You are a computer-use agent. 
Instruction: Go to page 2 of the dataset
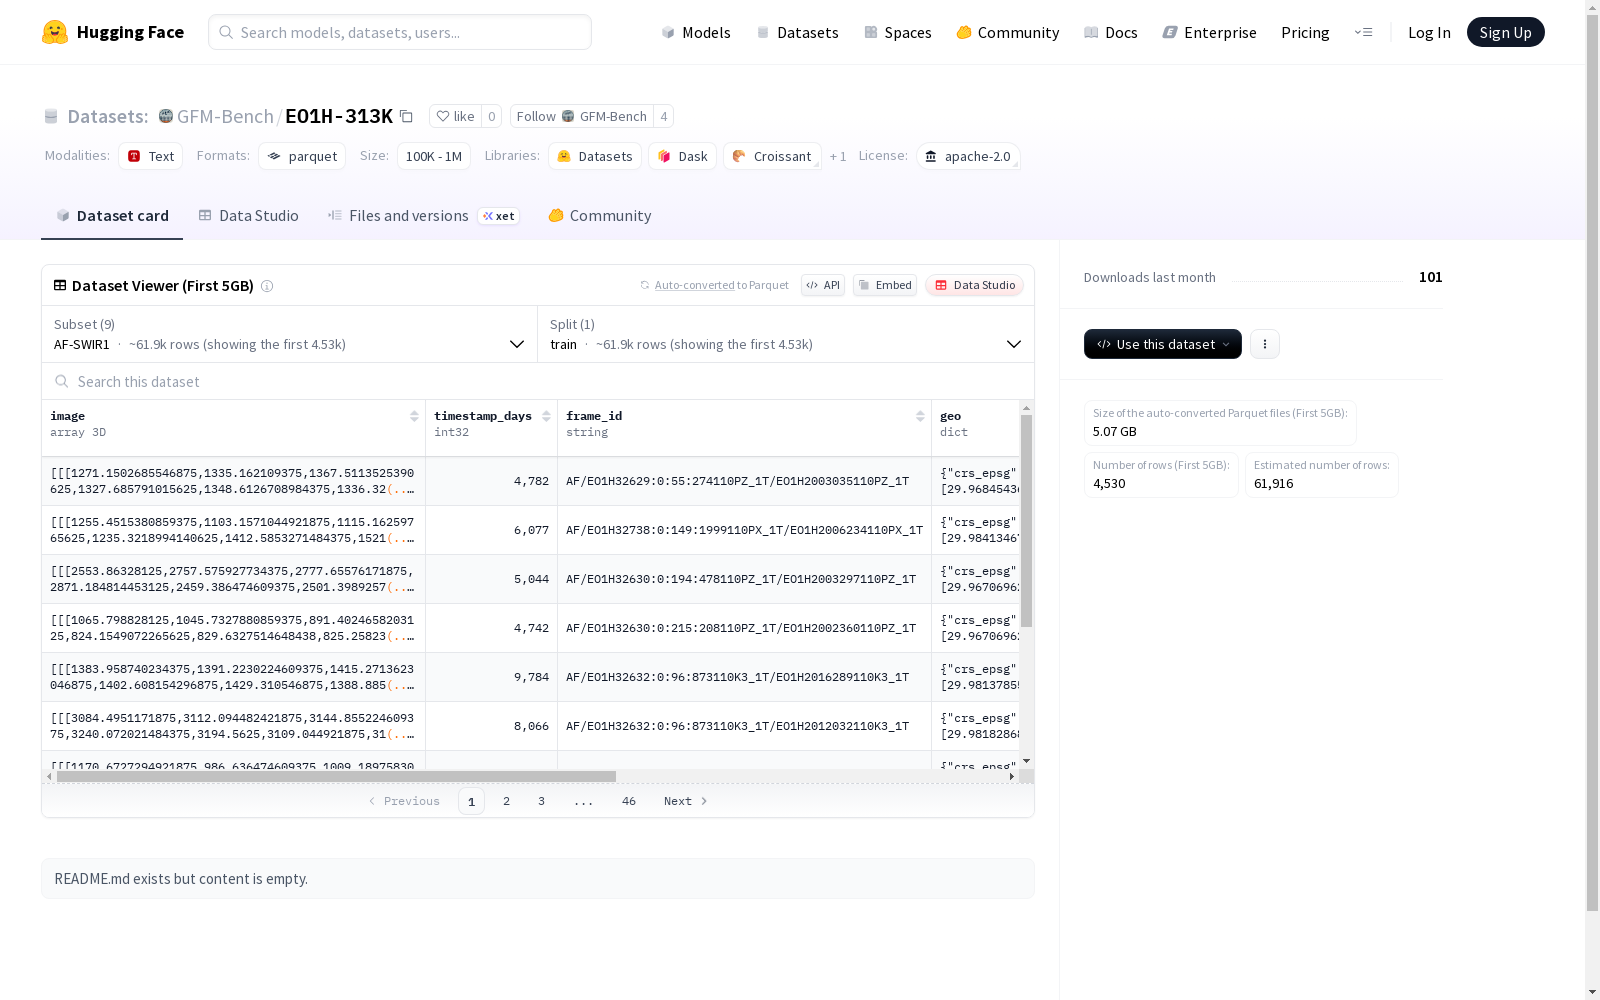507,801
